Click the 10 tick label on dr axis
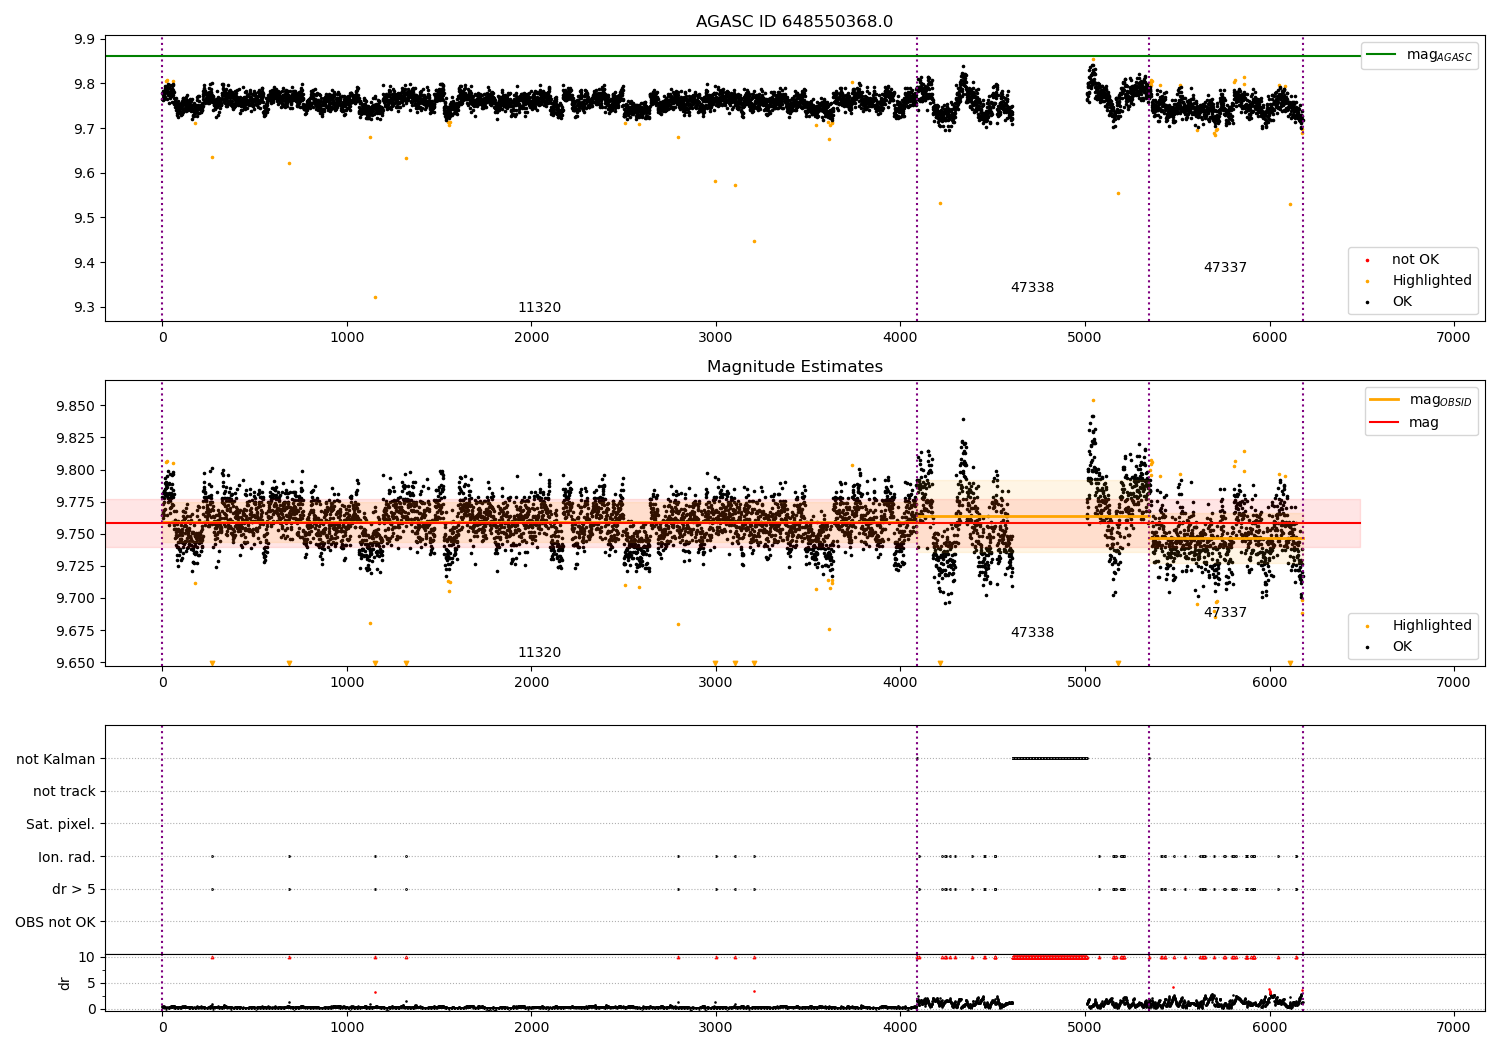The image size is (1500, 1050). (87, 957)
